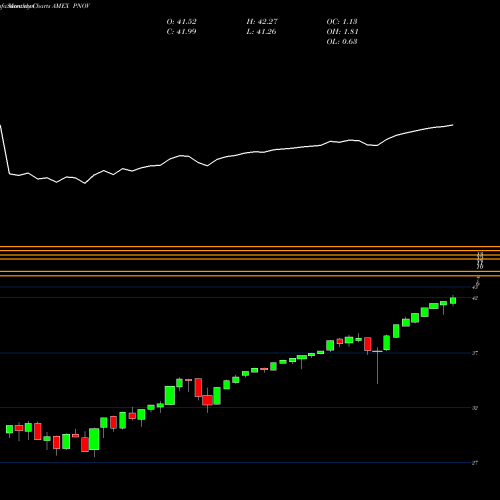Select the candle with the longest lower wick
The width and height of the screenshot is (500, 500).
377,366
